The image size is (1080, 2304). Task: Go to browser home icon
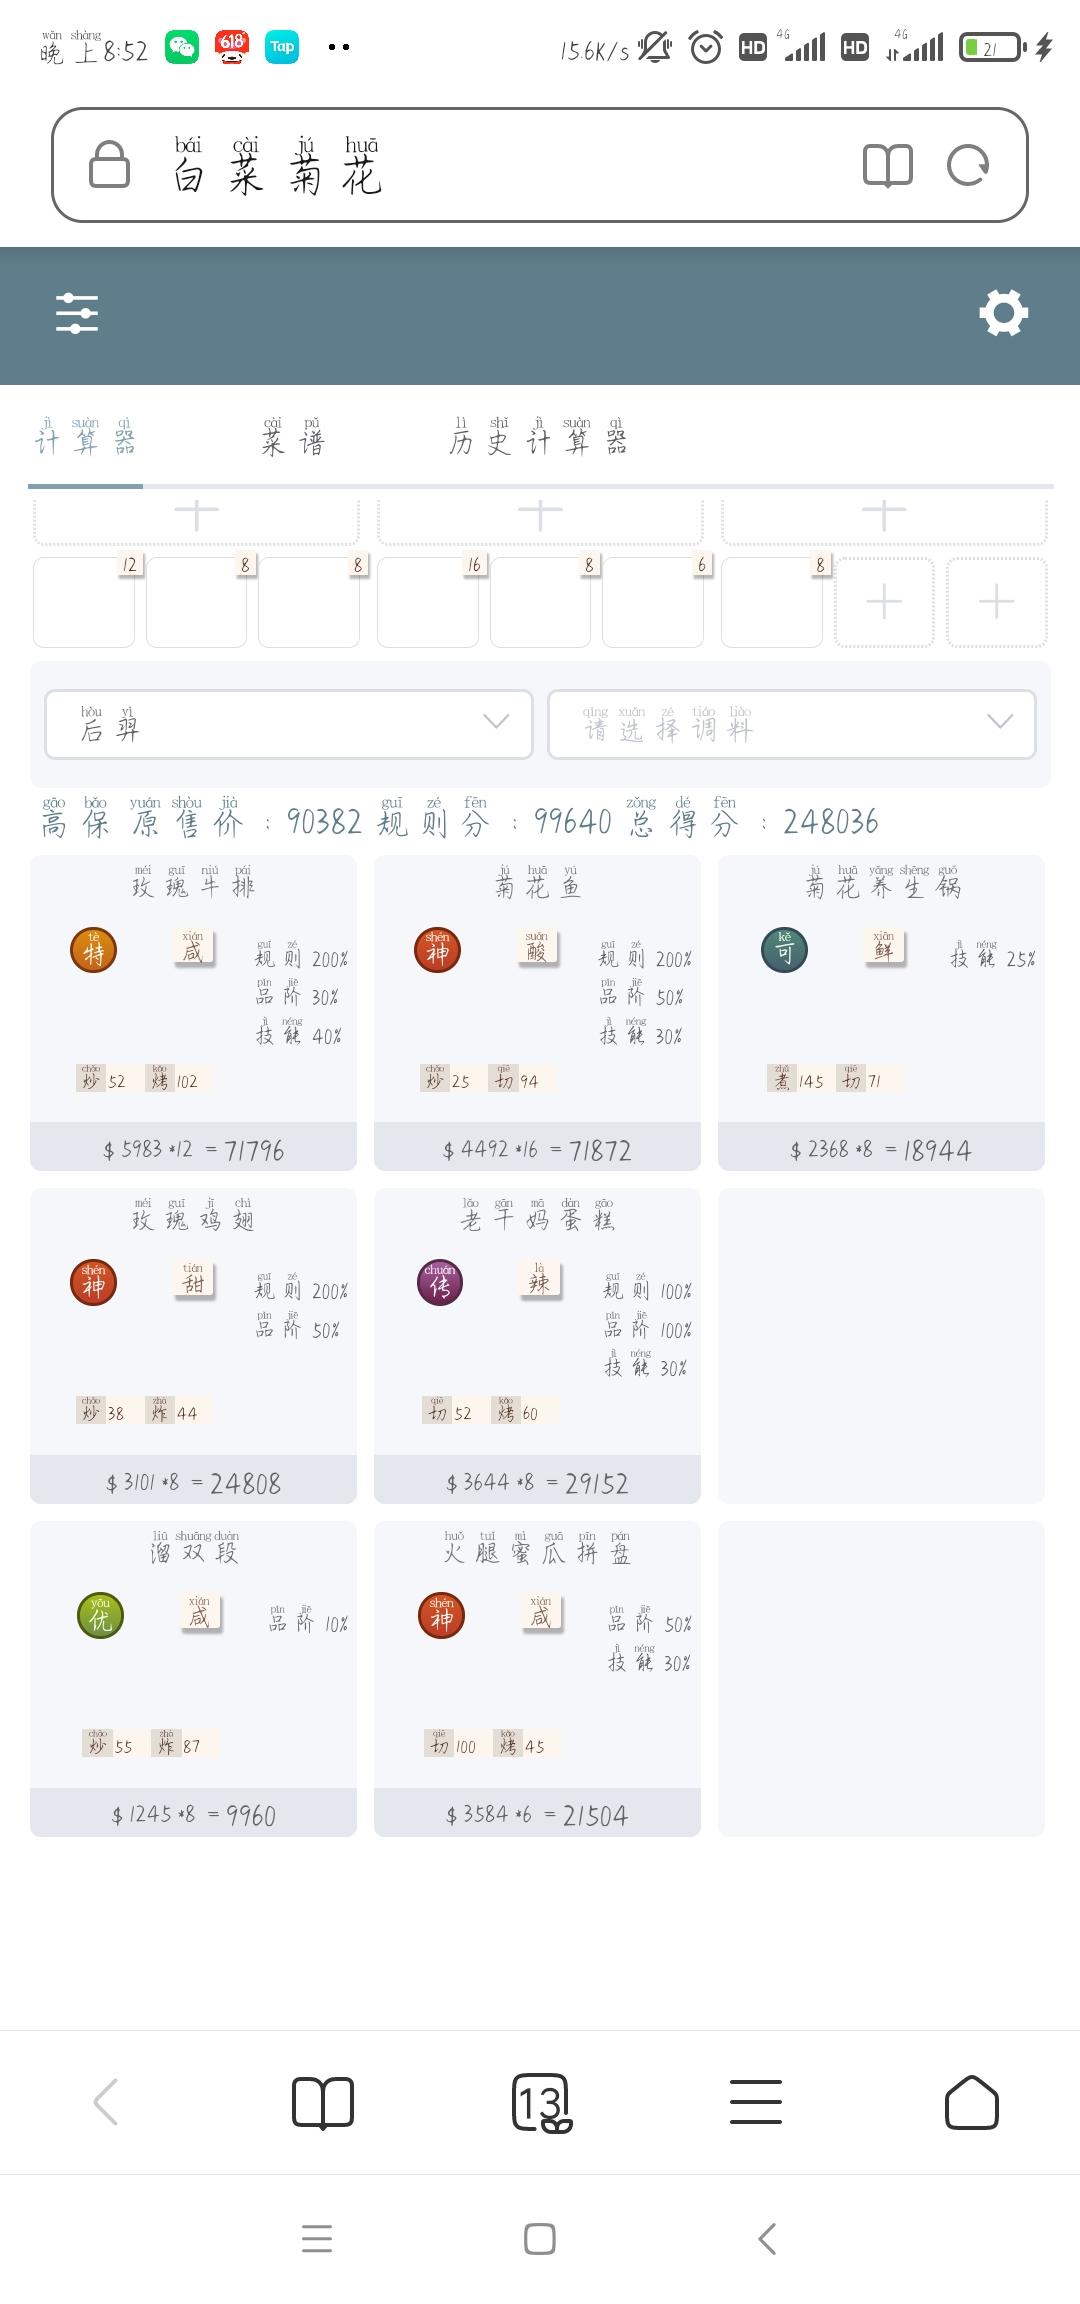972,2101
